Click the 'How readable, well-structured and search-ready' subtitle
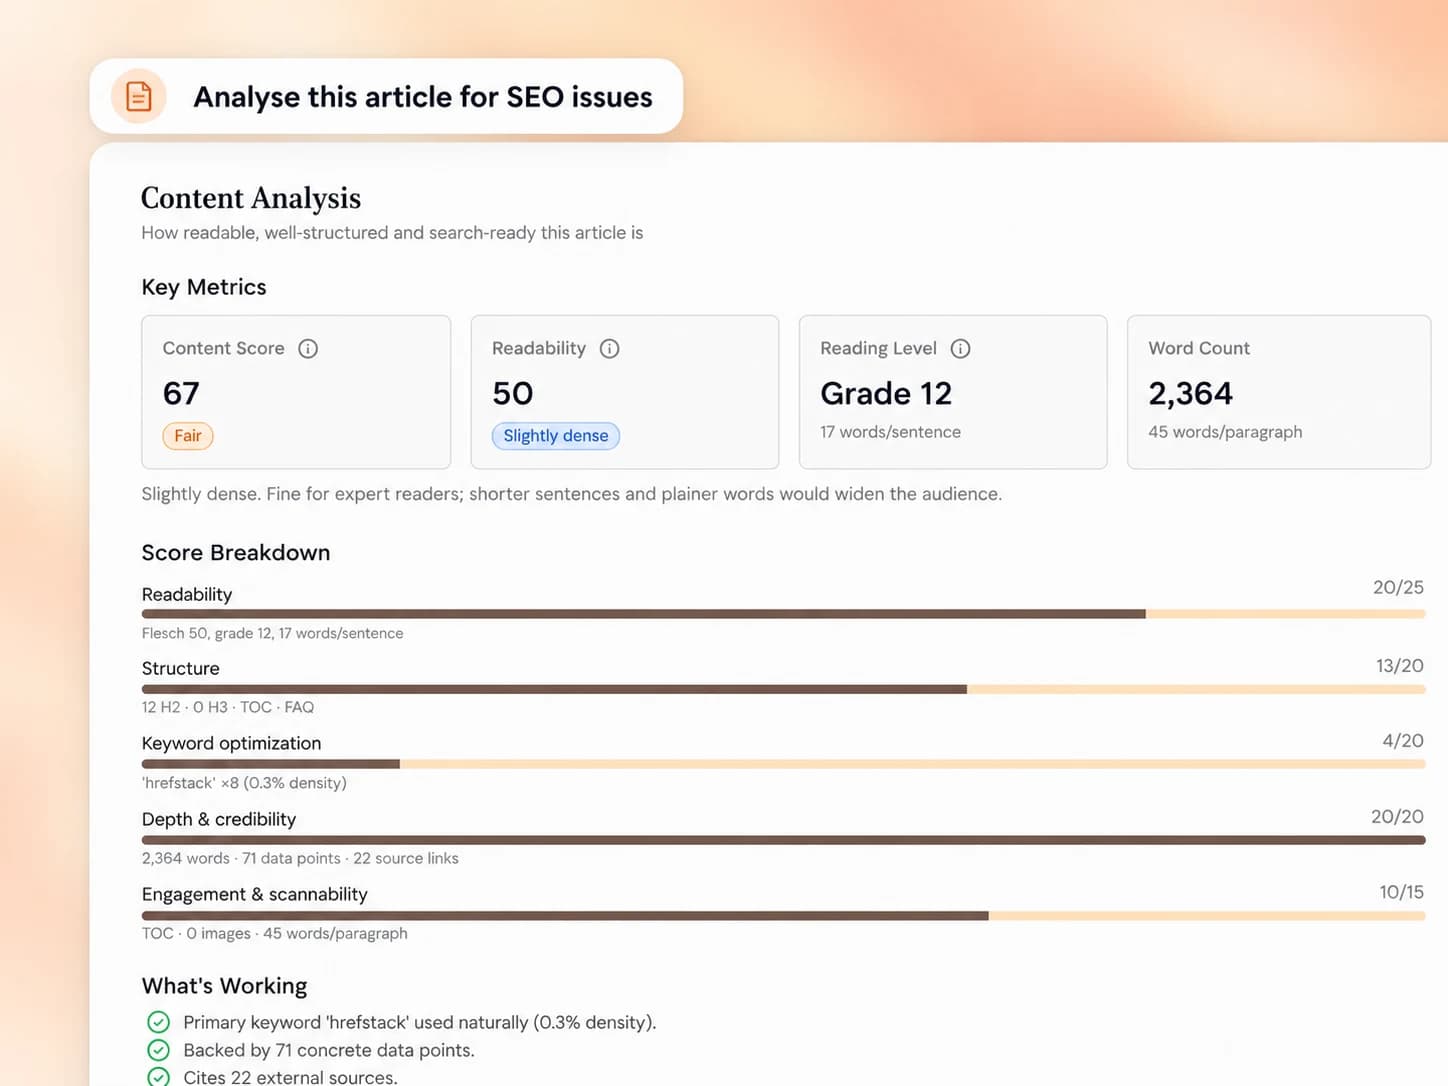 [392, 233]
